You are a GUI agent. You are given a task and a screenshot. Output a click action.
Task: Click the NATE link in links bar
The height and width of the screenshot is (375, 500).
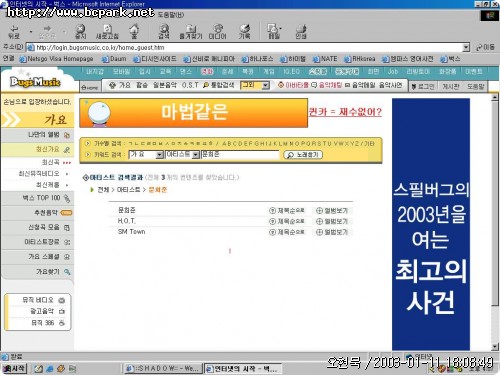click(325, 59)
